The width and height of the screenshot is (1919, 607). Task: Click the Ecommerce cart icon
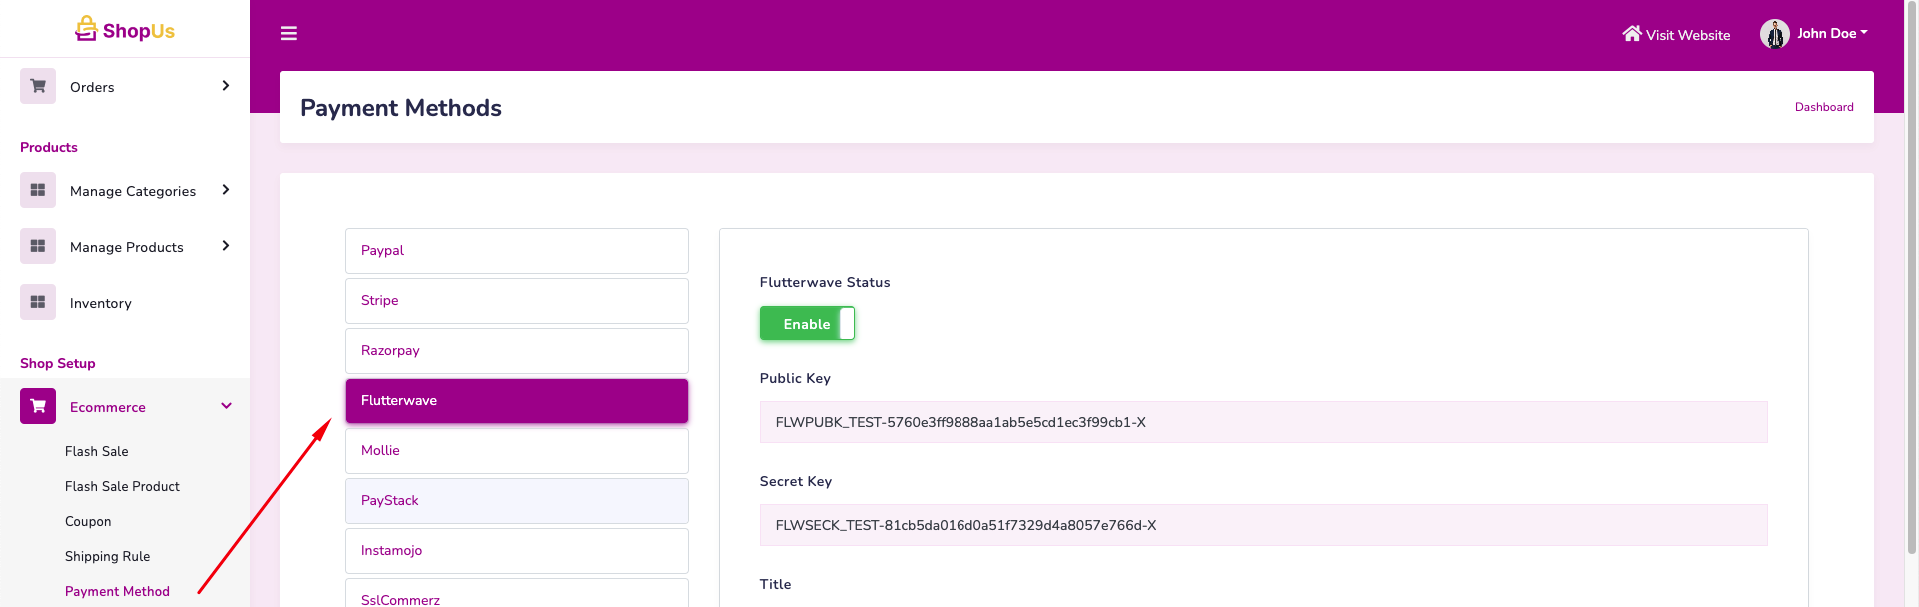pyautogui.click(x=38, y=406)
